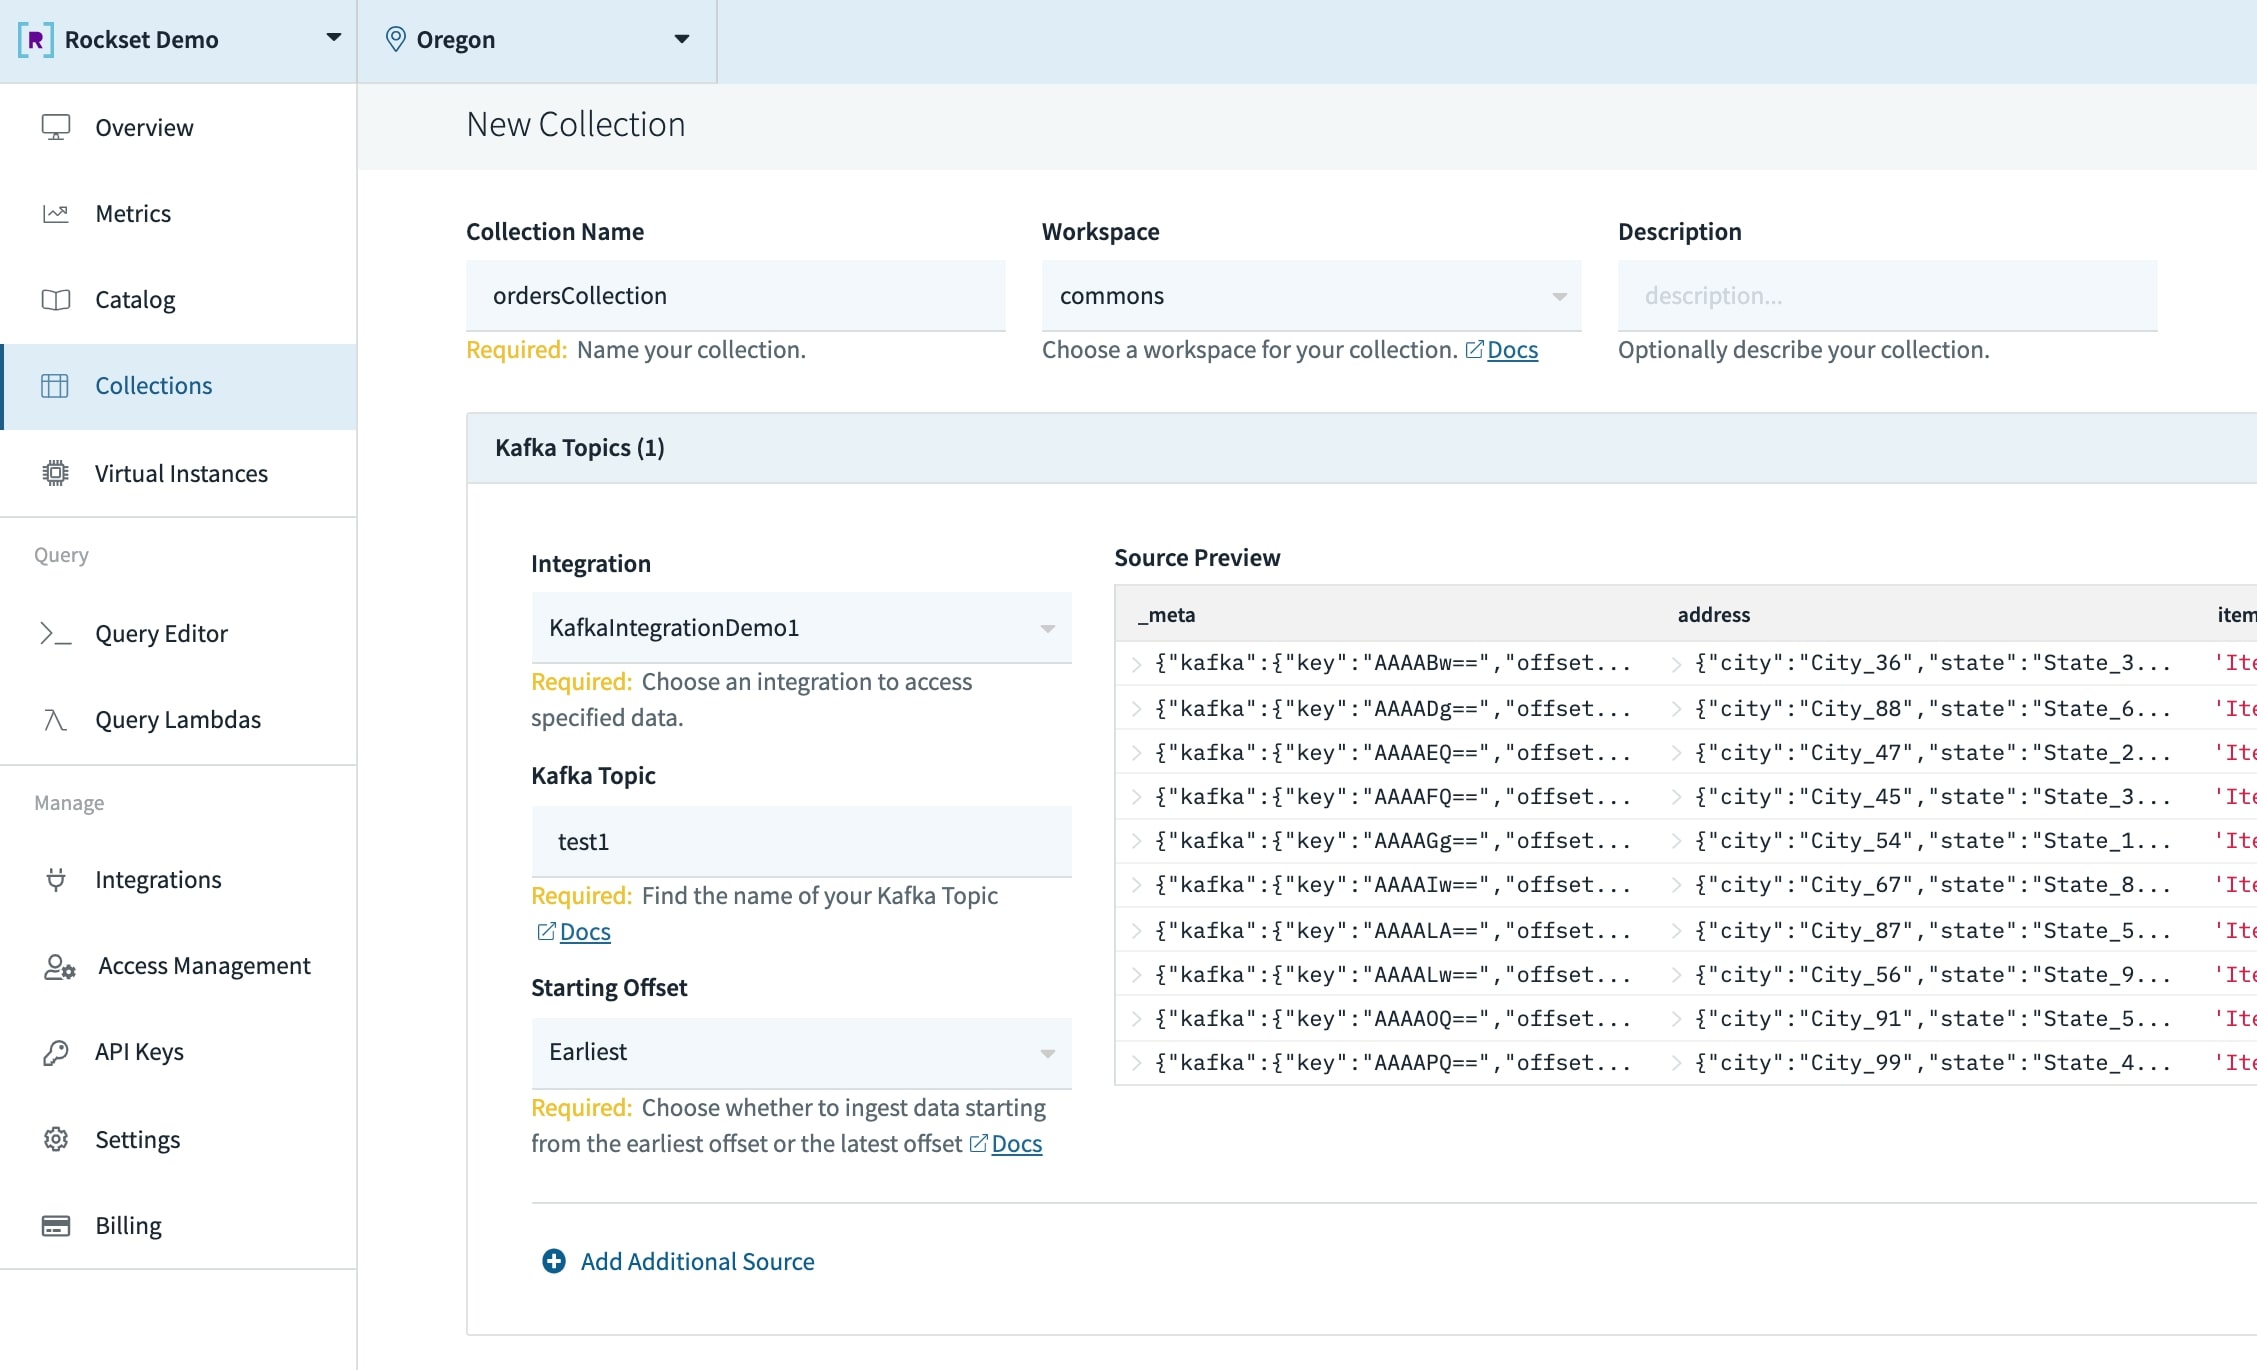
Task: Click the Integrations plug icon
Action: tap(56, 879)
